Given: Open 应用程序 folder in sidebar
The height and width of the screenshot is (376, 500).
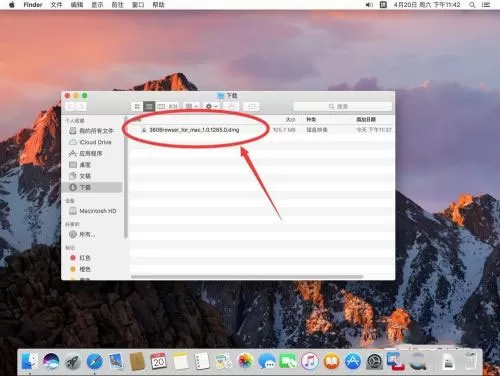Looking at the screenshot, I should [x=92, y=153].
